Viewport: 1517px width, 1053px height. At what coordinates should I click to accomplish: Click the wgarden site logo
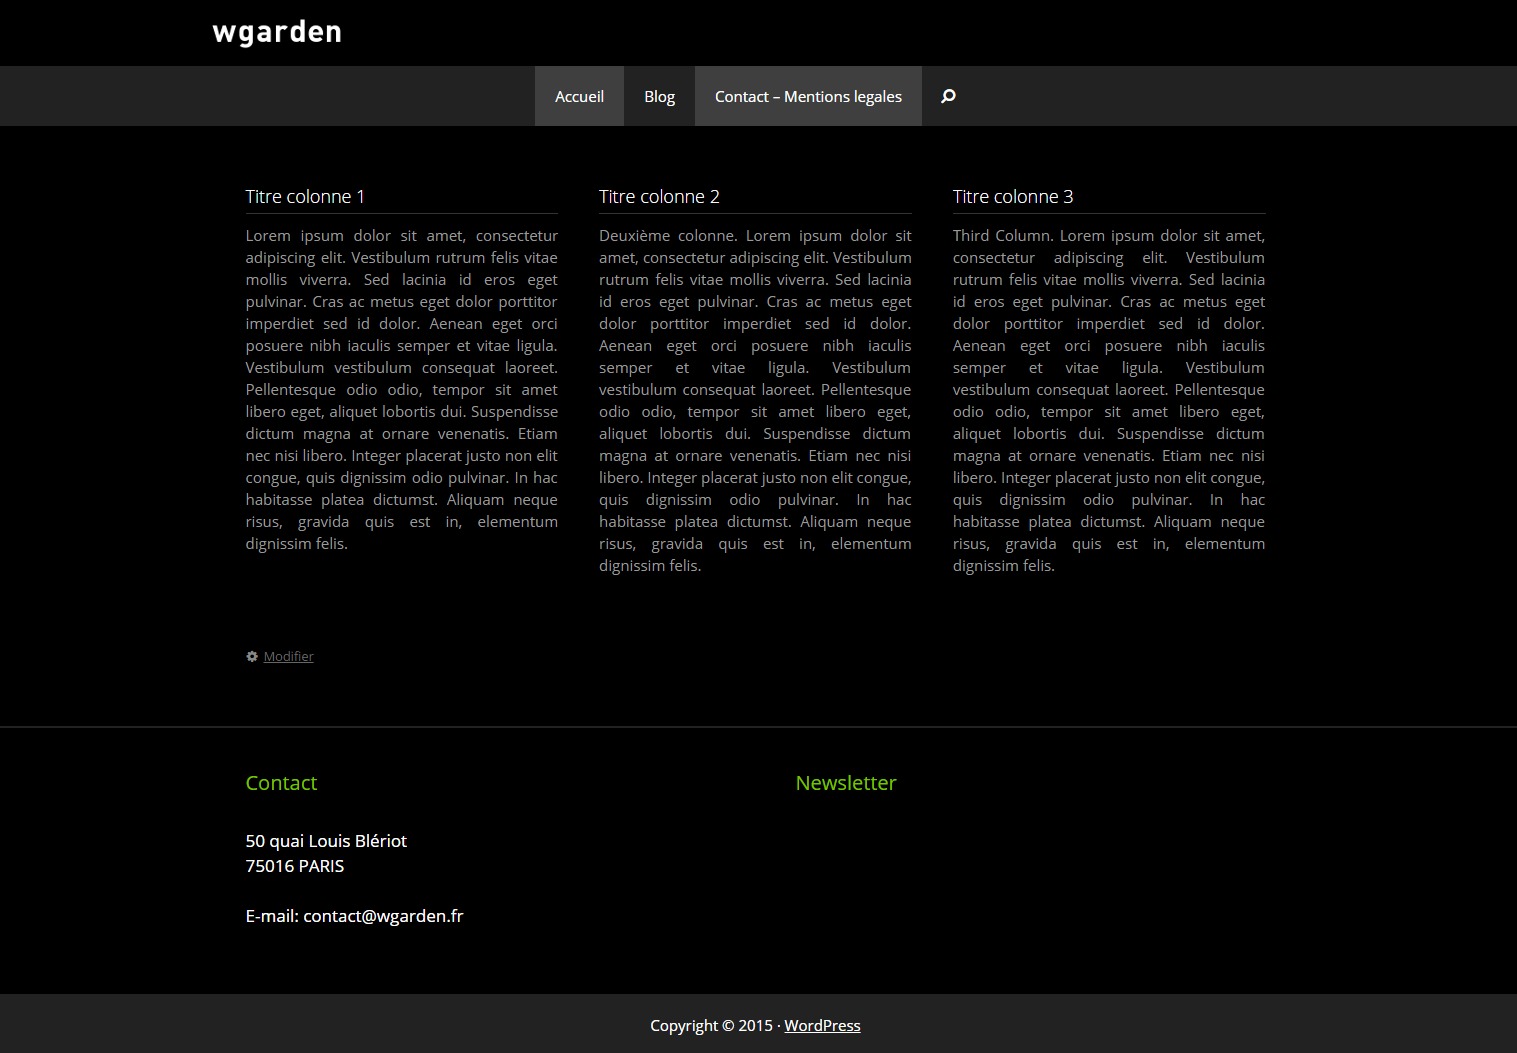pos(277,31)
